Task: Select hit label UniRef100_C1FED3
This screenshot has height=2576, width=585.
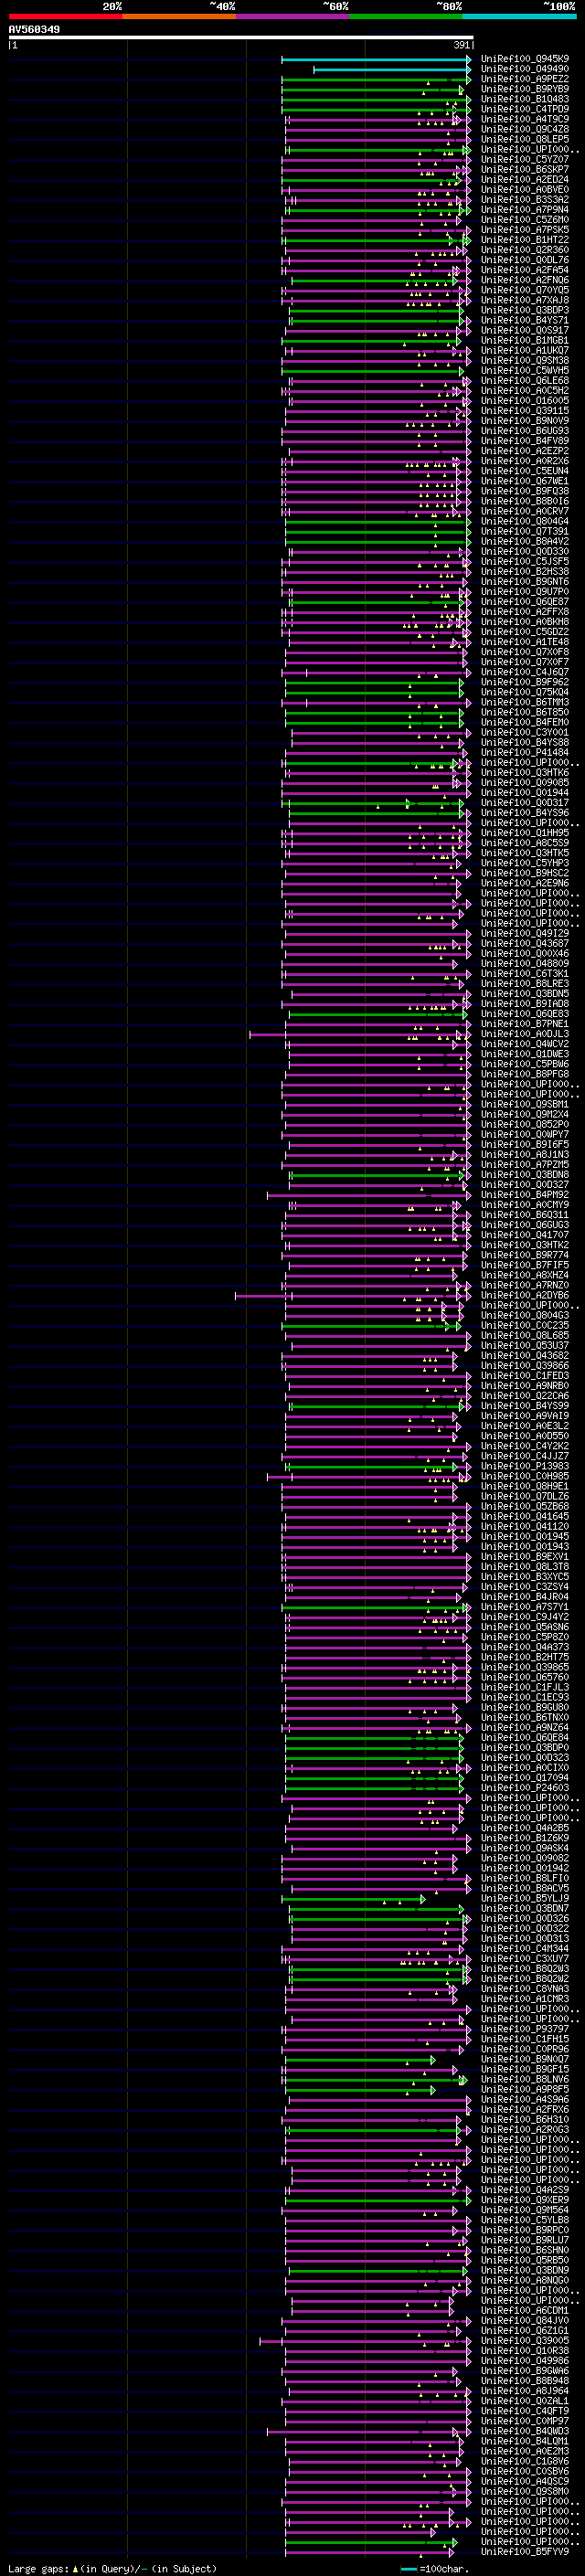Action: pos(525,1376)
